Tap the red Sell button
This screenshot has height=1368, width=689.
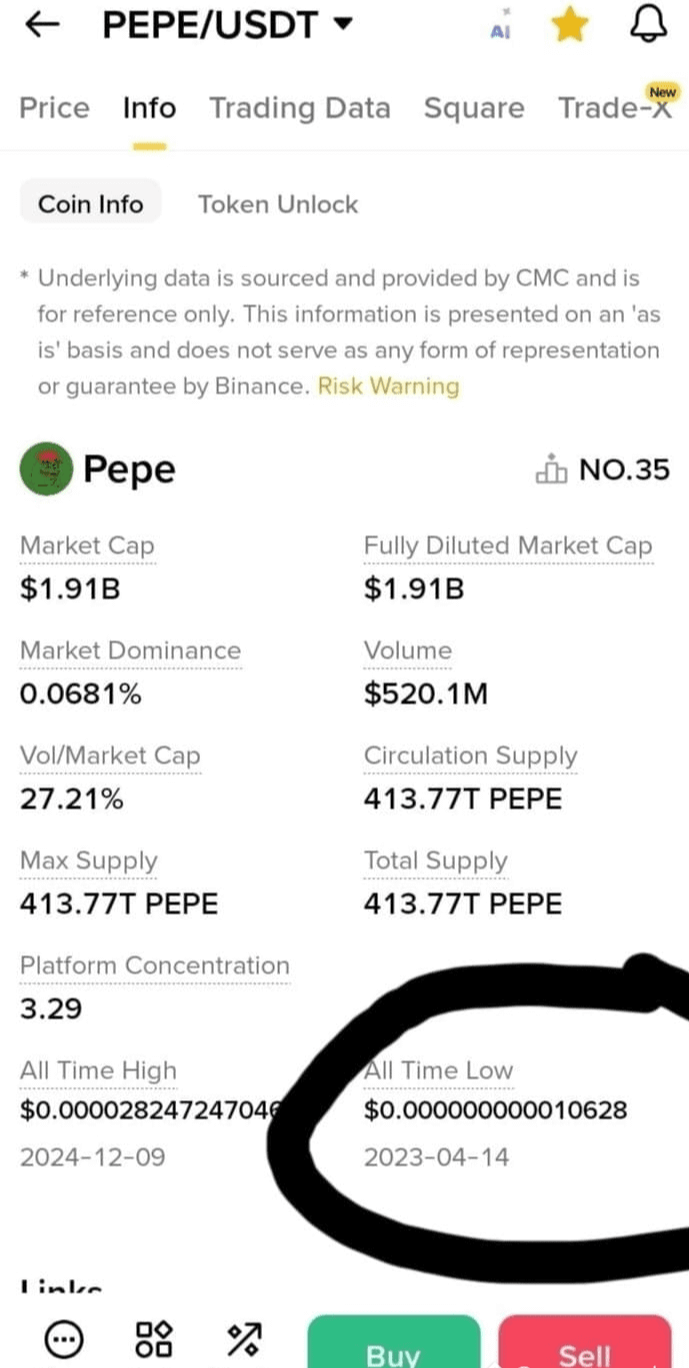[584, 1345]
